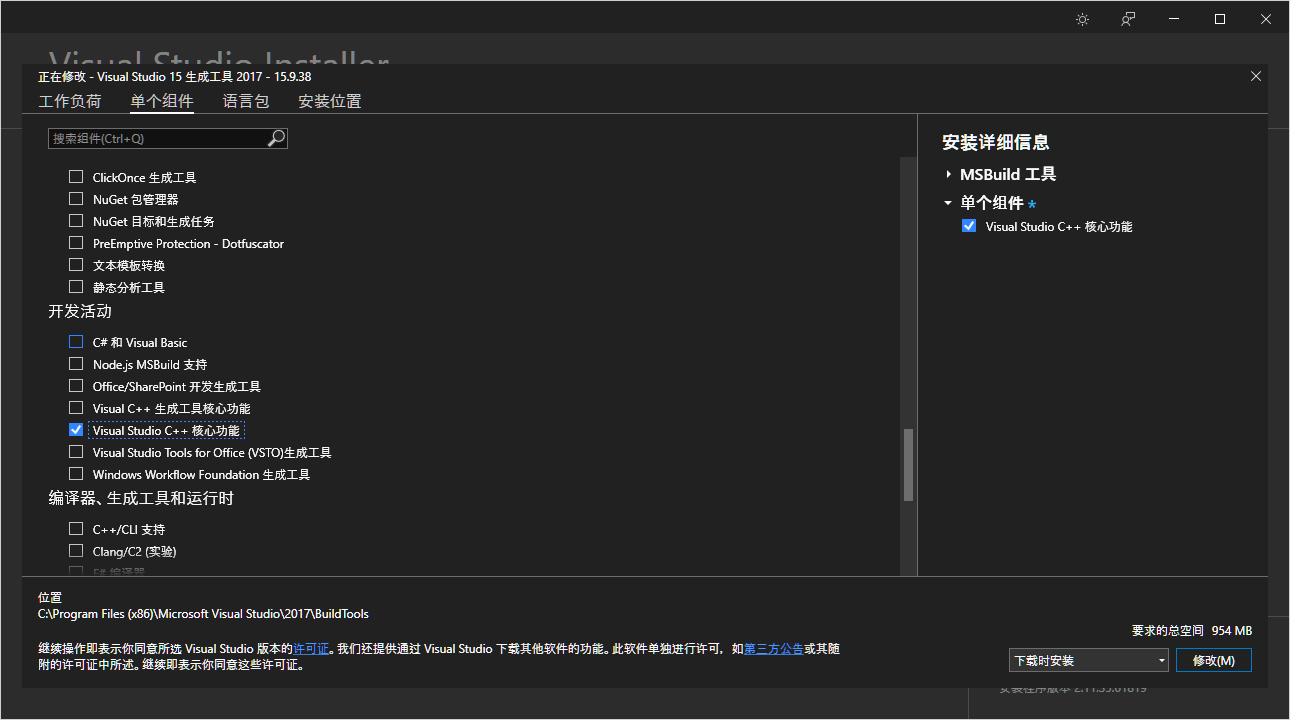The image size is (1290, 720).
Task: Open the settings gear in the title bar
Action: pos(1082,18)
